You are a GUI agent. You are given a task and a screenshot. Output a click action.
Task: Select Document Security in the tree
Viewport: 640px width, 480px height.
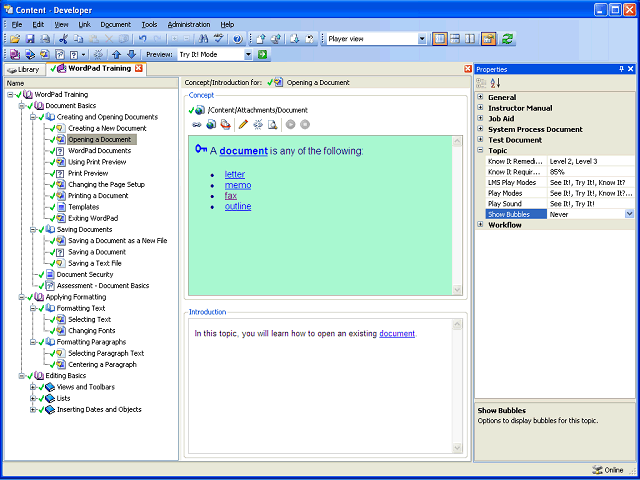point(85,274)
